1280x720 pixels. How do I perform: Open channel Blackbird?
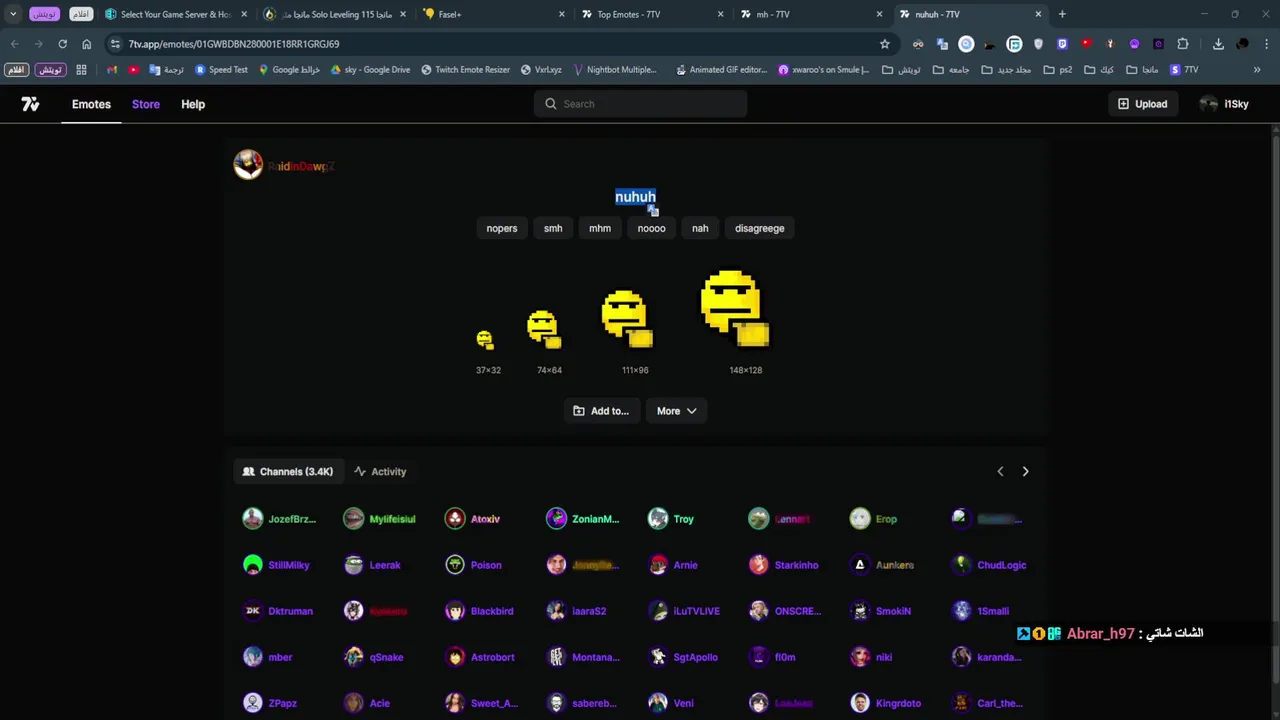[480, 611]
